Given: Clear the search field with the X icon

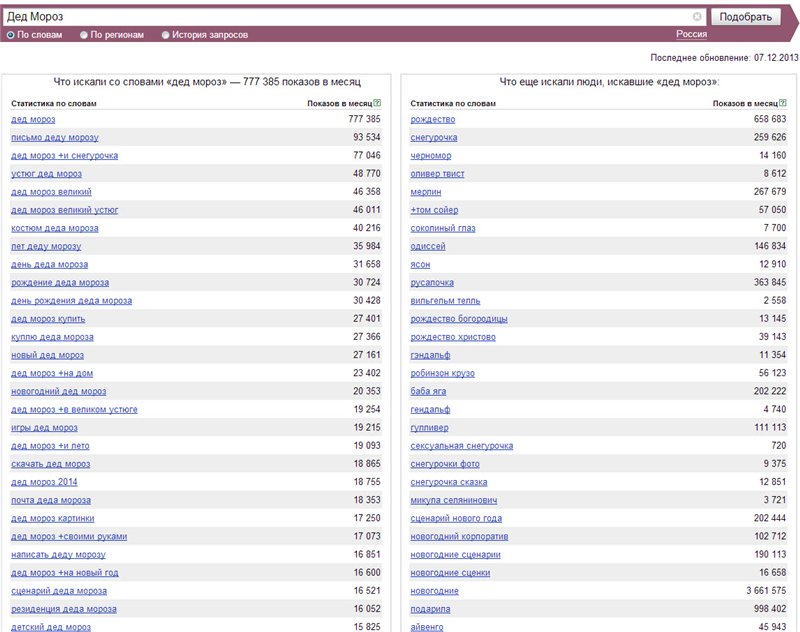Looking at the screenshot, I should coord(696,16).
